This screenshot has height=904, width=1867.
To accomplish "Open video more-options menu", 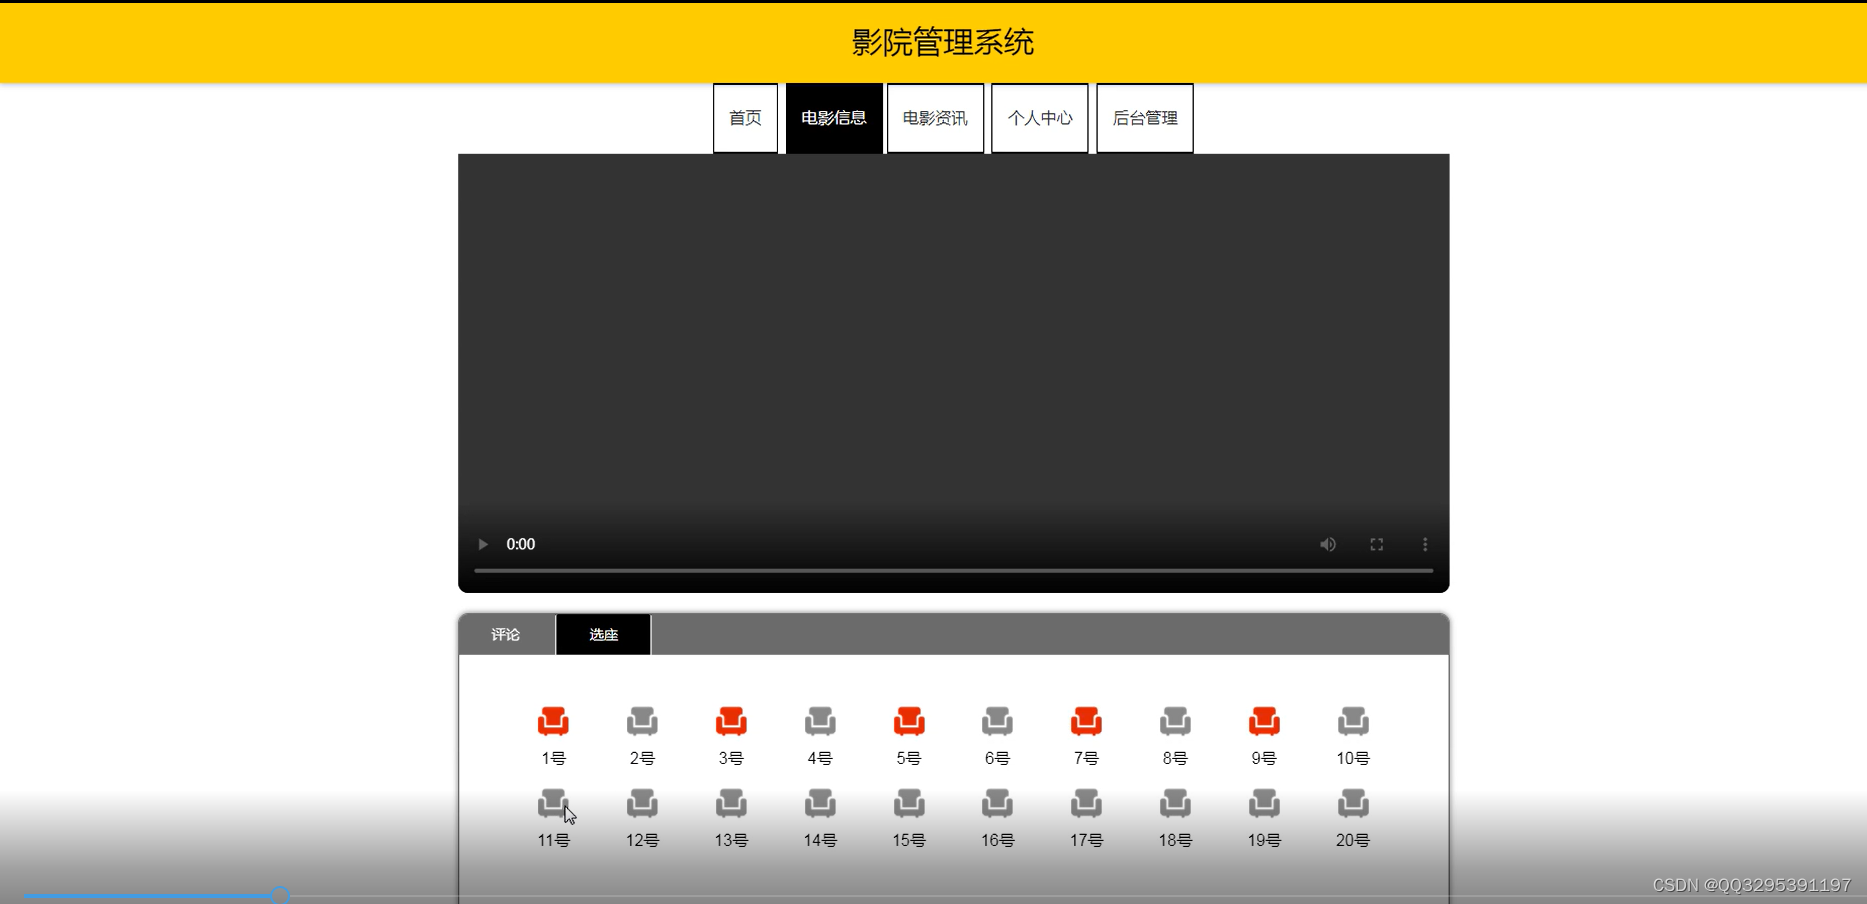I will (x=1425, y=544).
